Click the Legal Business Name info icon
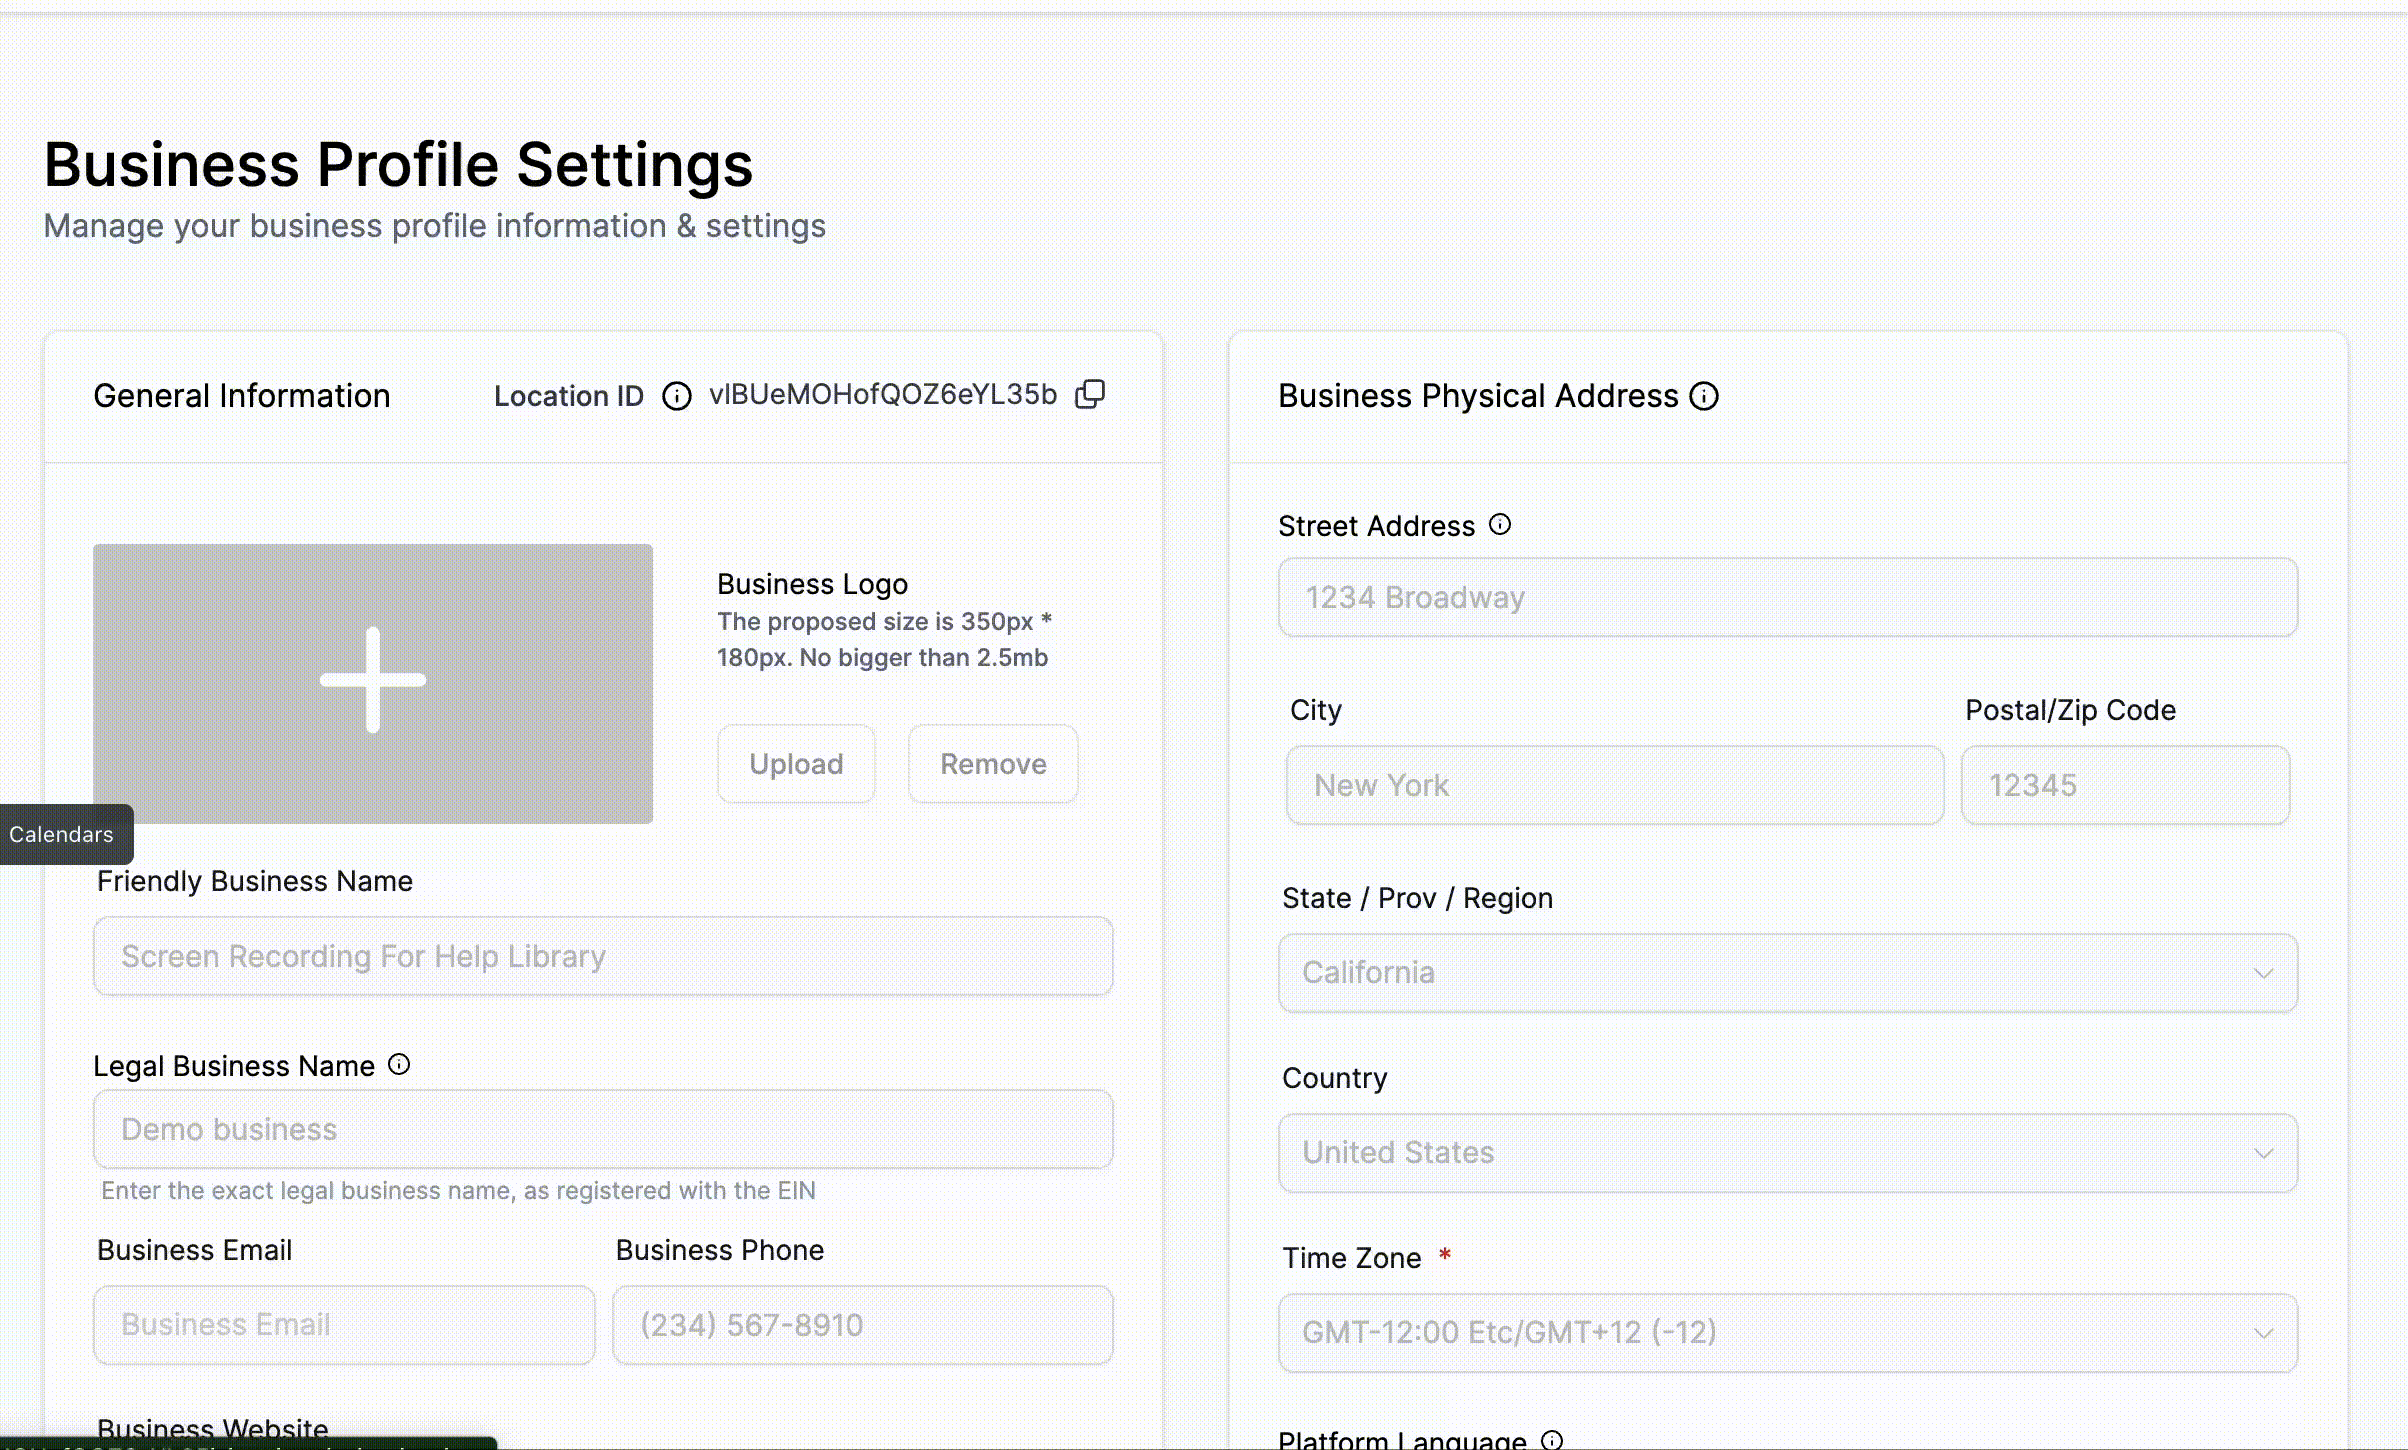This screenshot has height=1450, width=2408. [x=399, y=1064]
